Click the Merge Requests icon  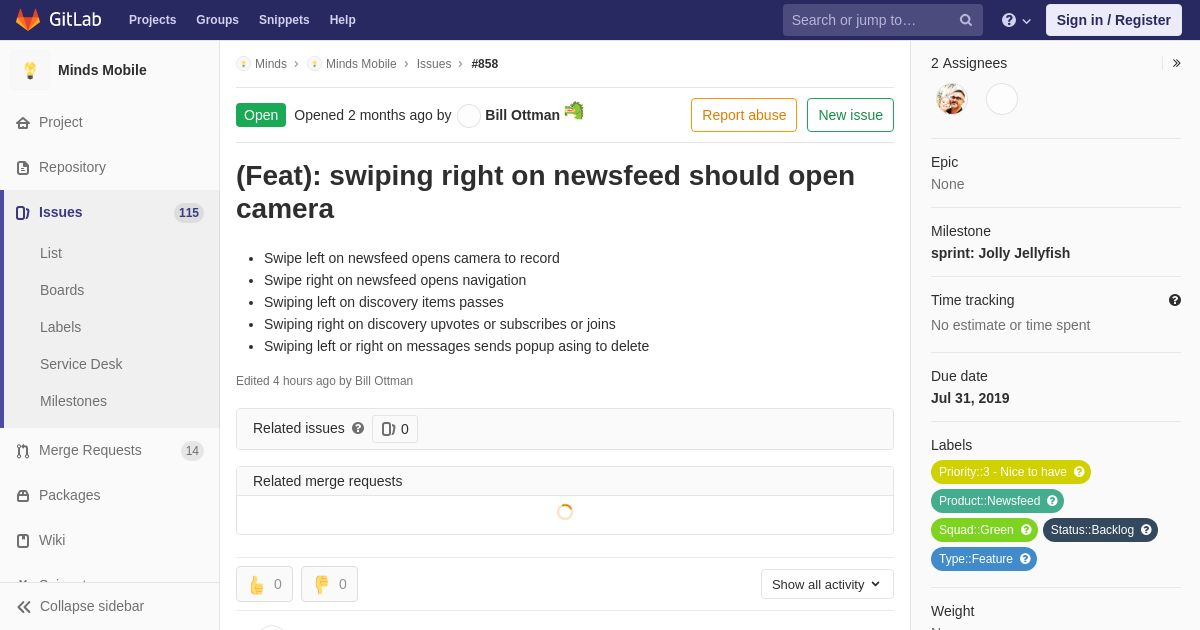coord(23,451)
